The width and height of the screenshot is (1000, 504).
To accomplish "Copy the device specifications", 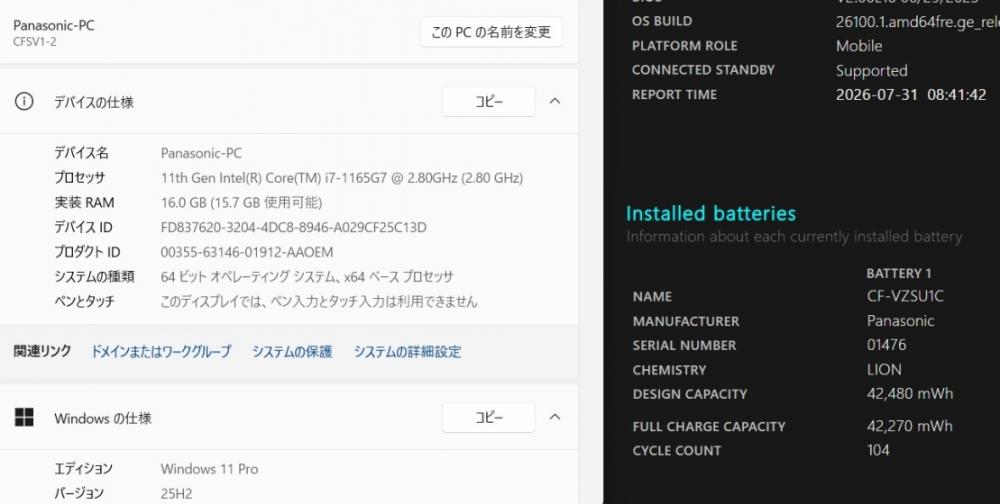I will click(489, 101).
